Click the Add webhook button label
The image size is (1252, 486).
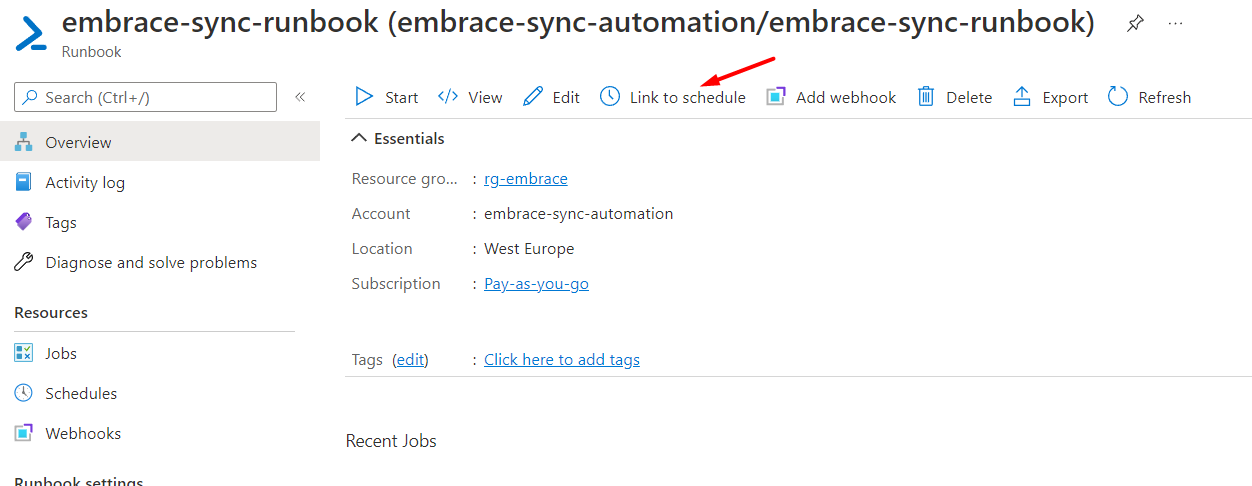(x=846, y=98)
